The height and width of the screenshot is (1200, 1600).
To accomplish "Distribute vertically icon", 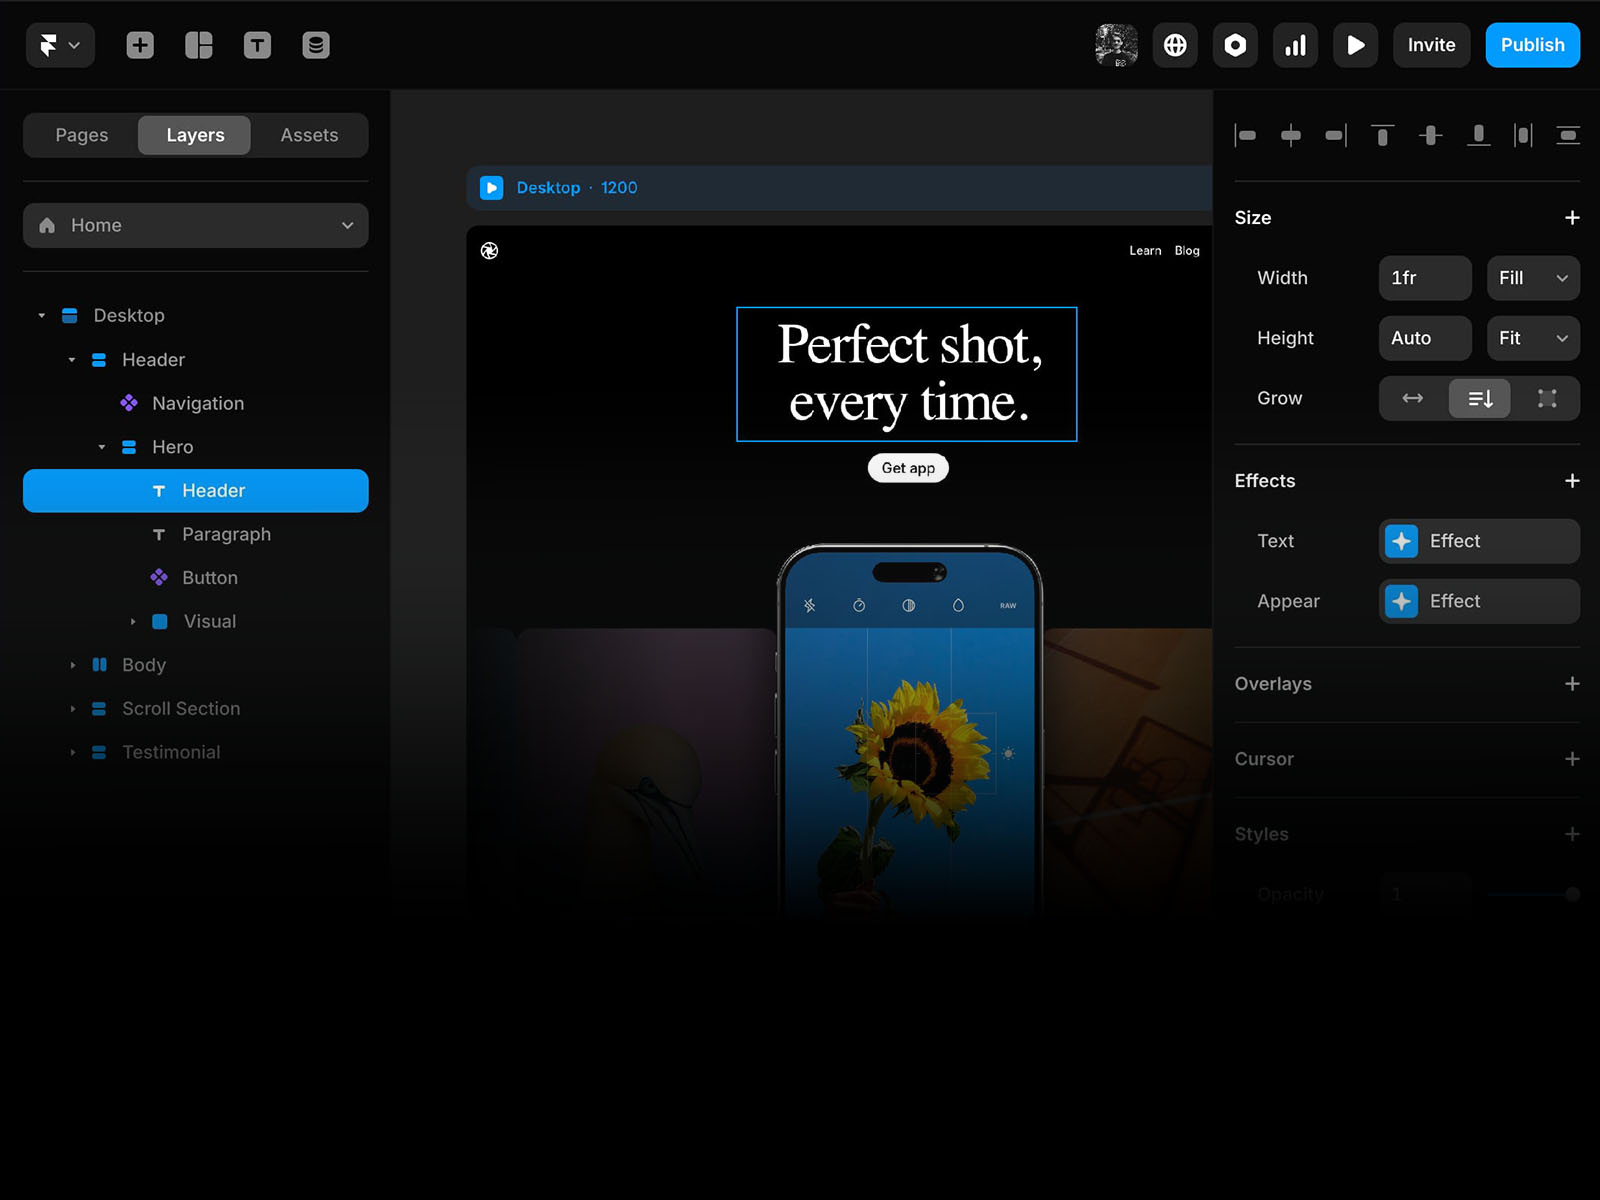I will [1568, 135].
